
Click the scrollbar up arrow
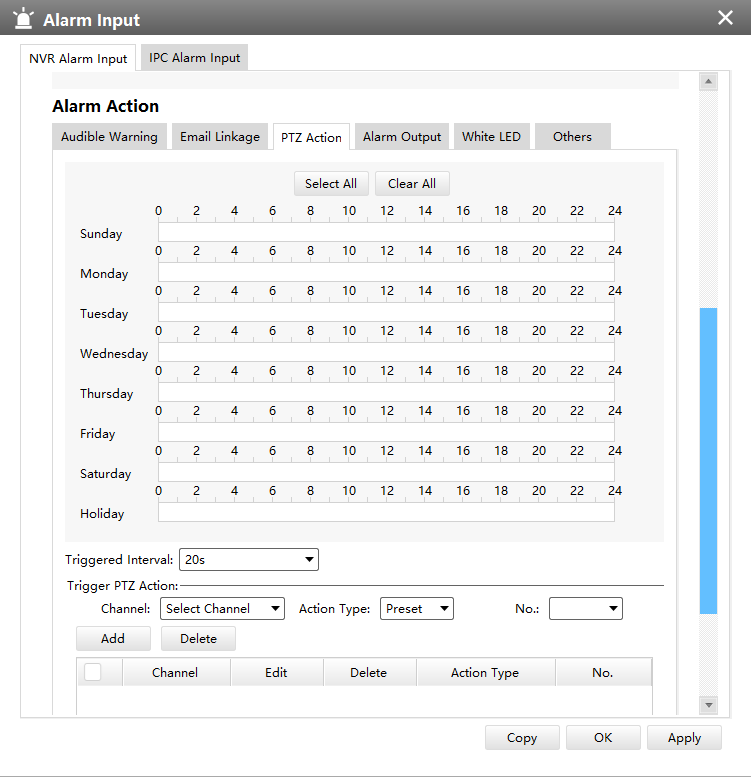click(708, 82)
